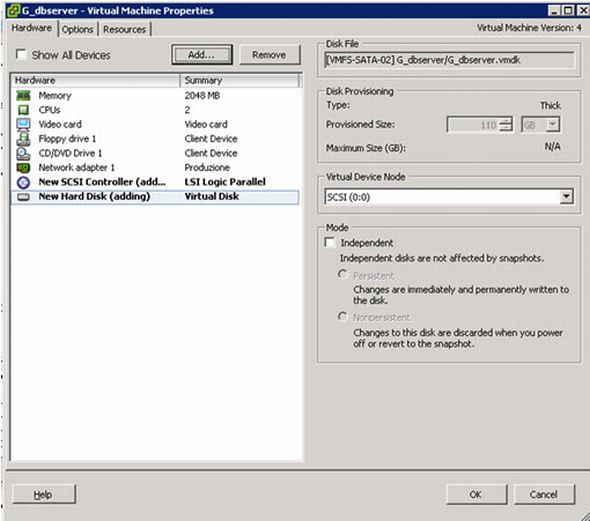This screenshot has width=590, height=521.
Task: Select the Persistent radio option
Action: click(342, 274)
